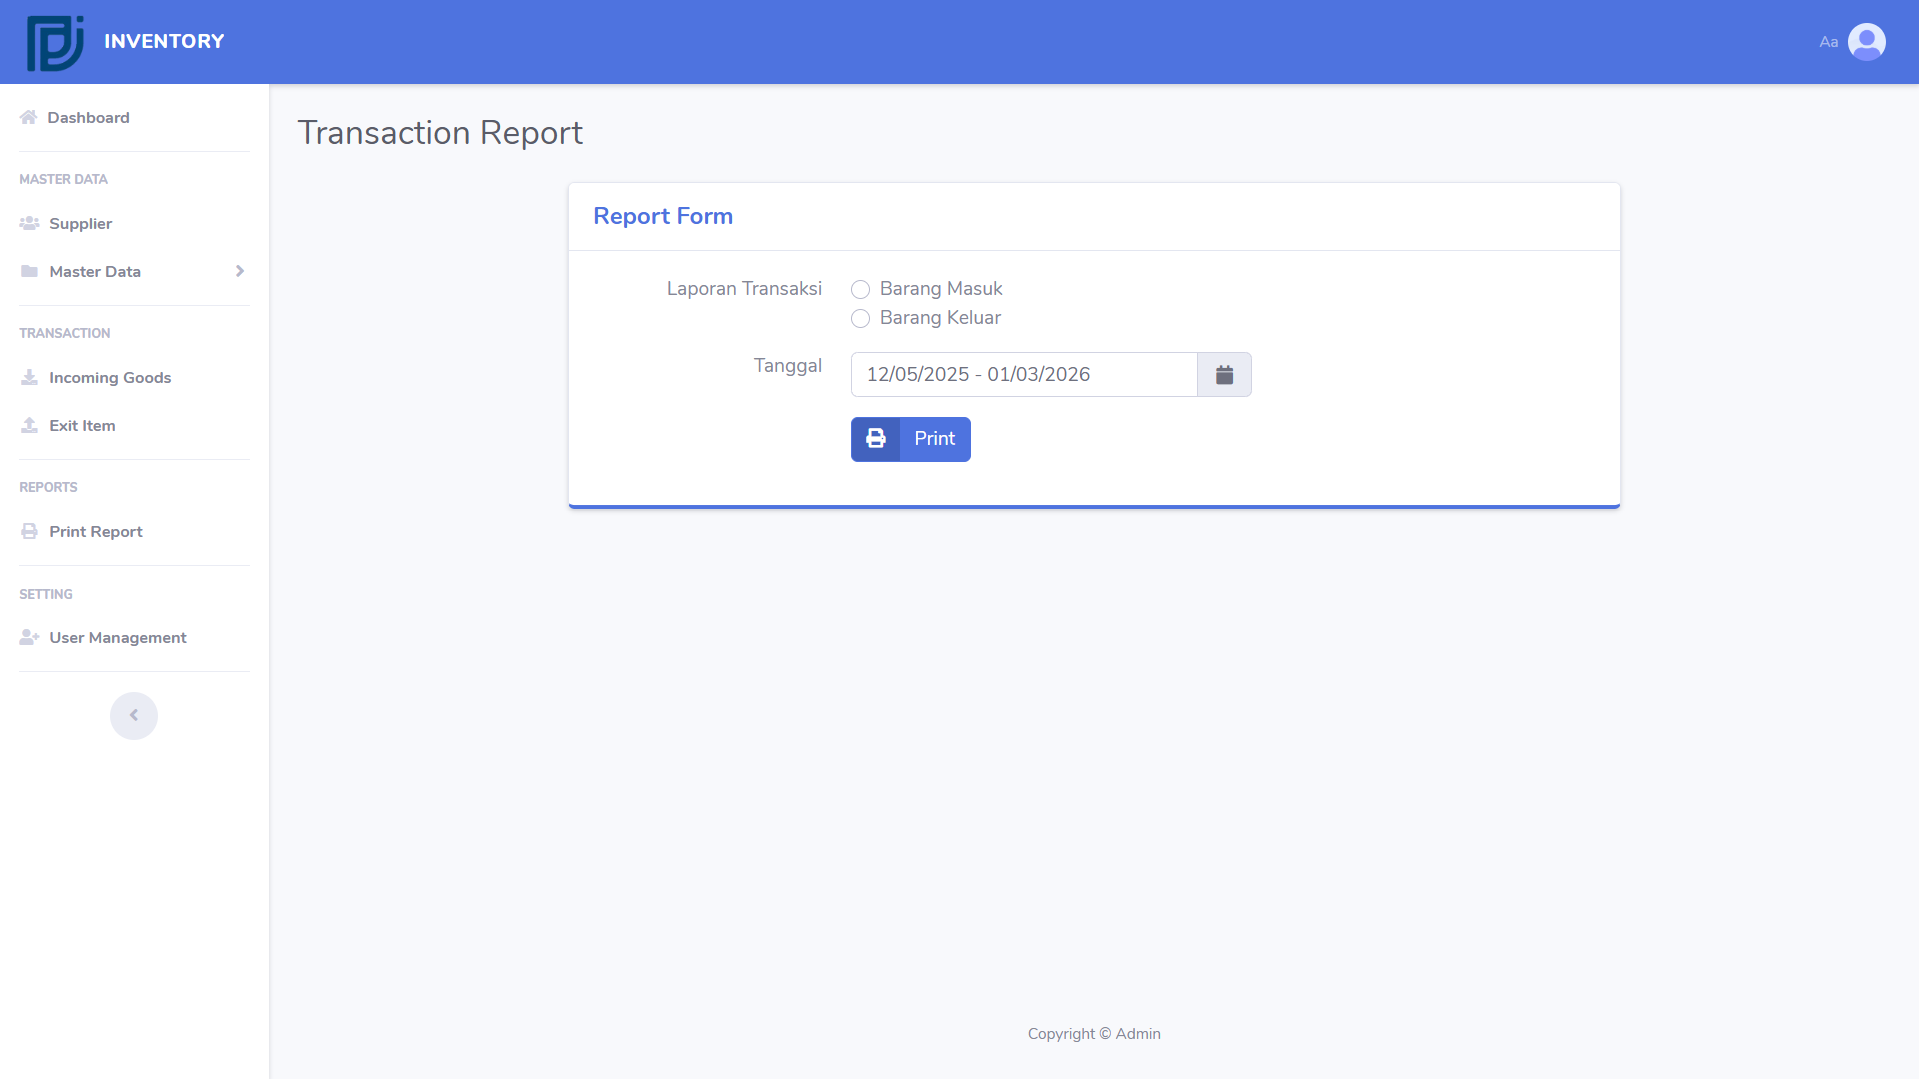Click the Tanggal date range field
Screen dimensions: 1919x1079
pos(1023,375)
